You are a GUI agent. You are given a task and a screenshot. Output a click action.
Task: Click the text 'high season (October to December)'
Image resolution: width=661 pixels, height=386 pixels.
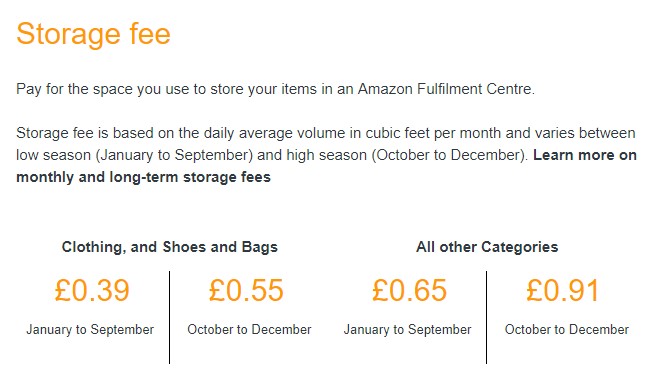pyautogui.click(x=405, y=155)
